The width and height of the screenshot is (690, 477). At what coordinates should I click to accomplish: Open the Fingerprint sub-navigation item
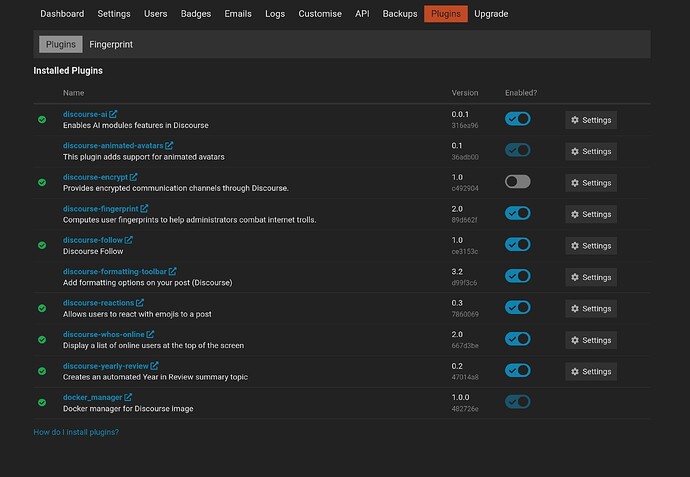[111, 44]
